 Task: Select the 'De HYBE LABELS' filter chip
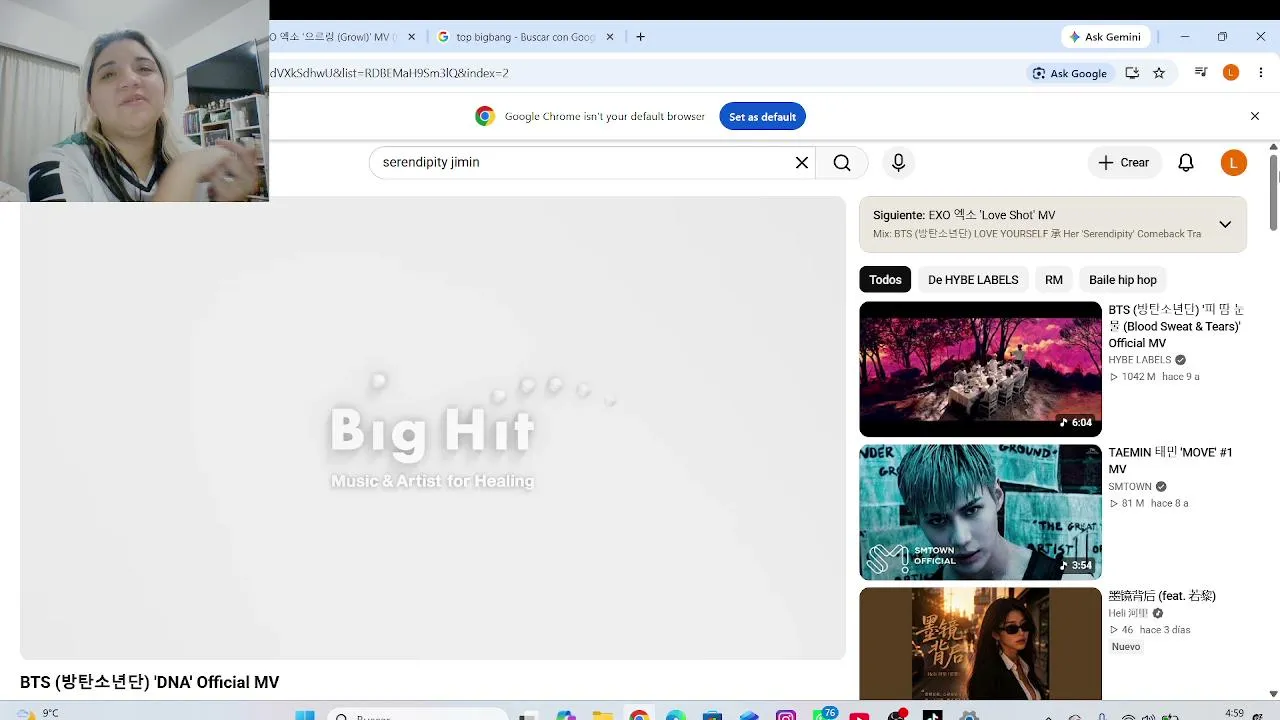click(973, 280)
